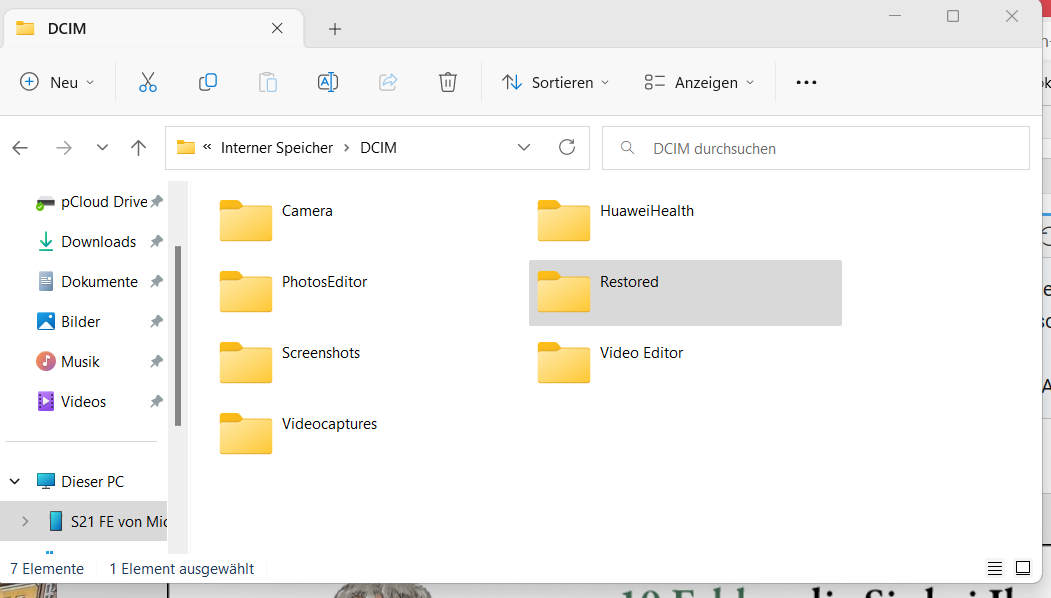
Task: Refresh the DCIM folder view
Action: tap(567, 148)
